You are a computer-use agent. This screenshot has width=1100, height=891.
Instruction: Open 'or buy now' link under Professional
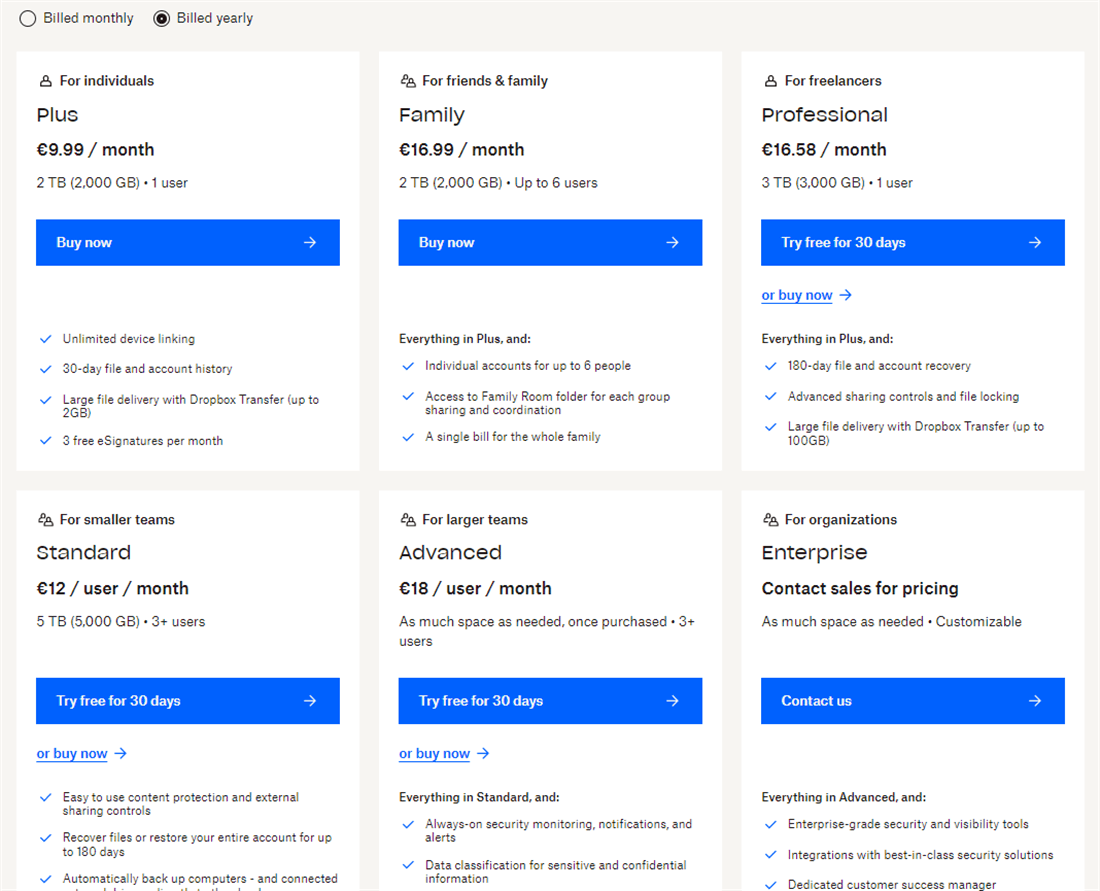[x=796, y=295]
